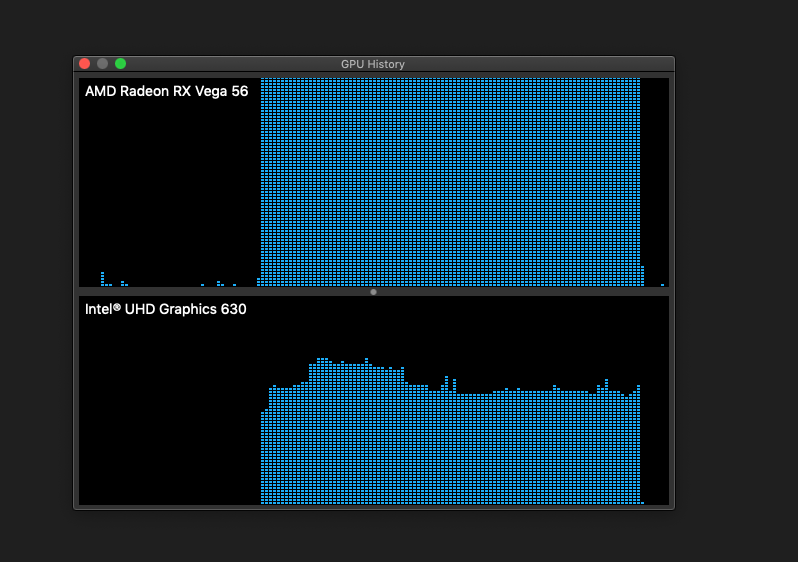Click the empty idle area of the Intel graph
The height and width of the screenshot is (562, 798).
pyautogui.click(x=170, y=420)
